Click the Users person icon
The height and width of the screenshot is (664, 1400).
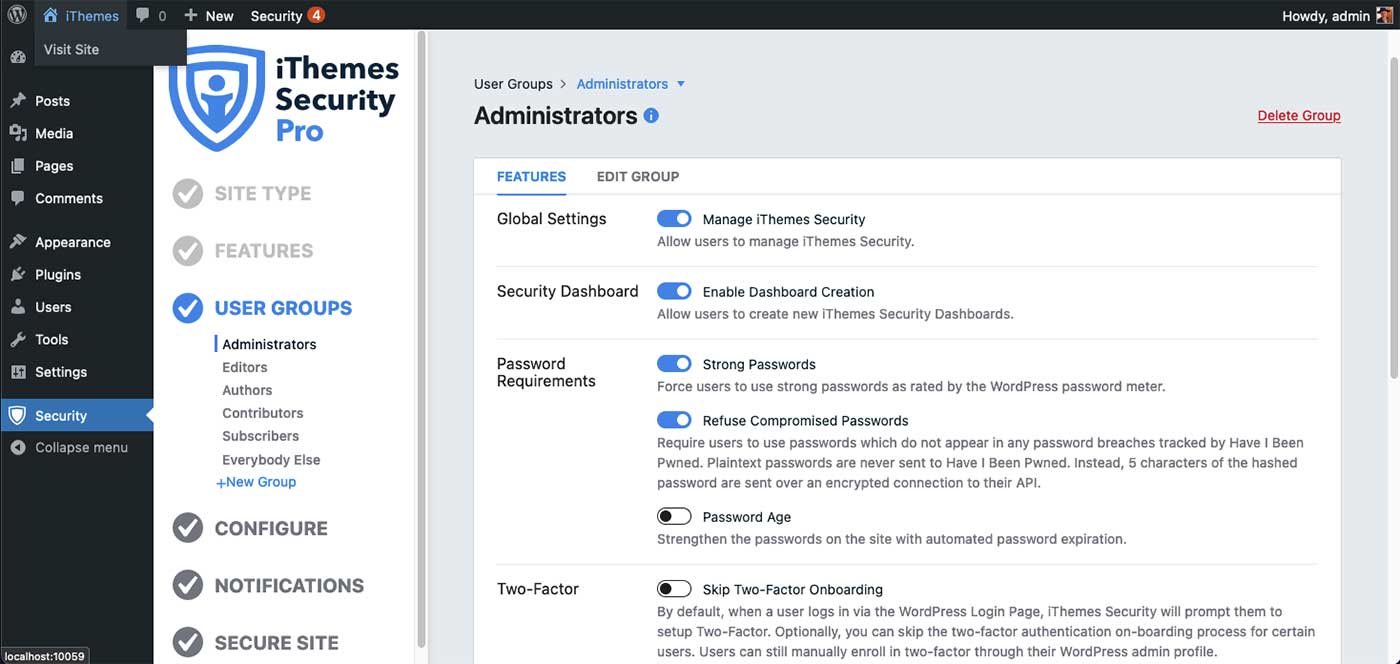pos(18,307)
